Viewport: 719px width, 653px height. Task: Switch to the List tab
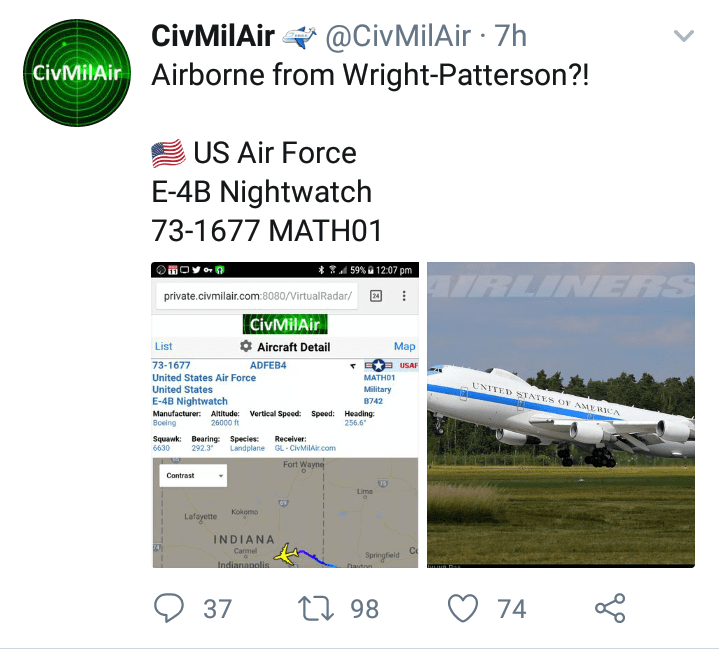pos(164,346)
